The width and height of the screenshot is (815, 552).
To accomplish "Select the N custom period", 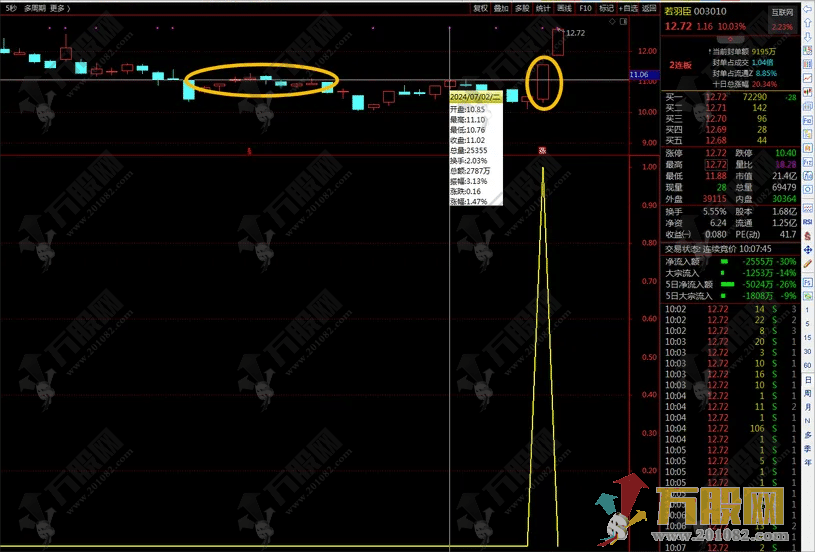I will 807,421.
